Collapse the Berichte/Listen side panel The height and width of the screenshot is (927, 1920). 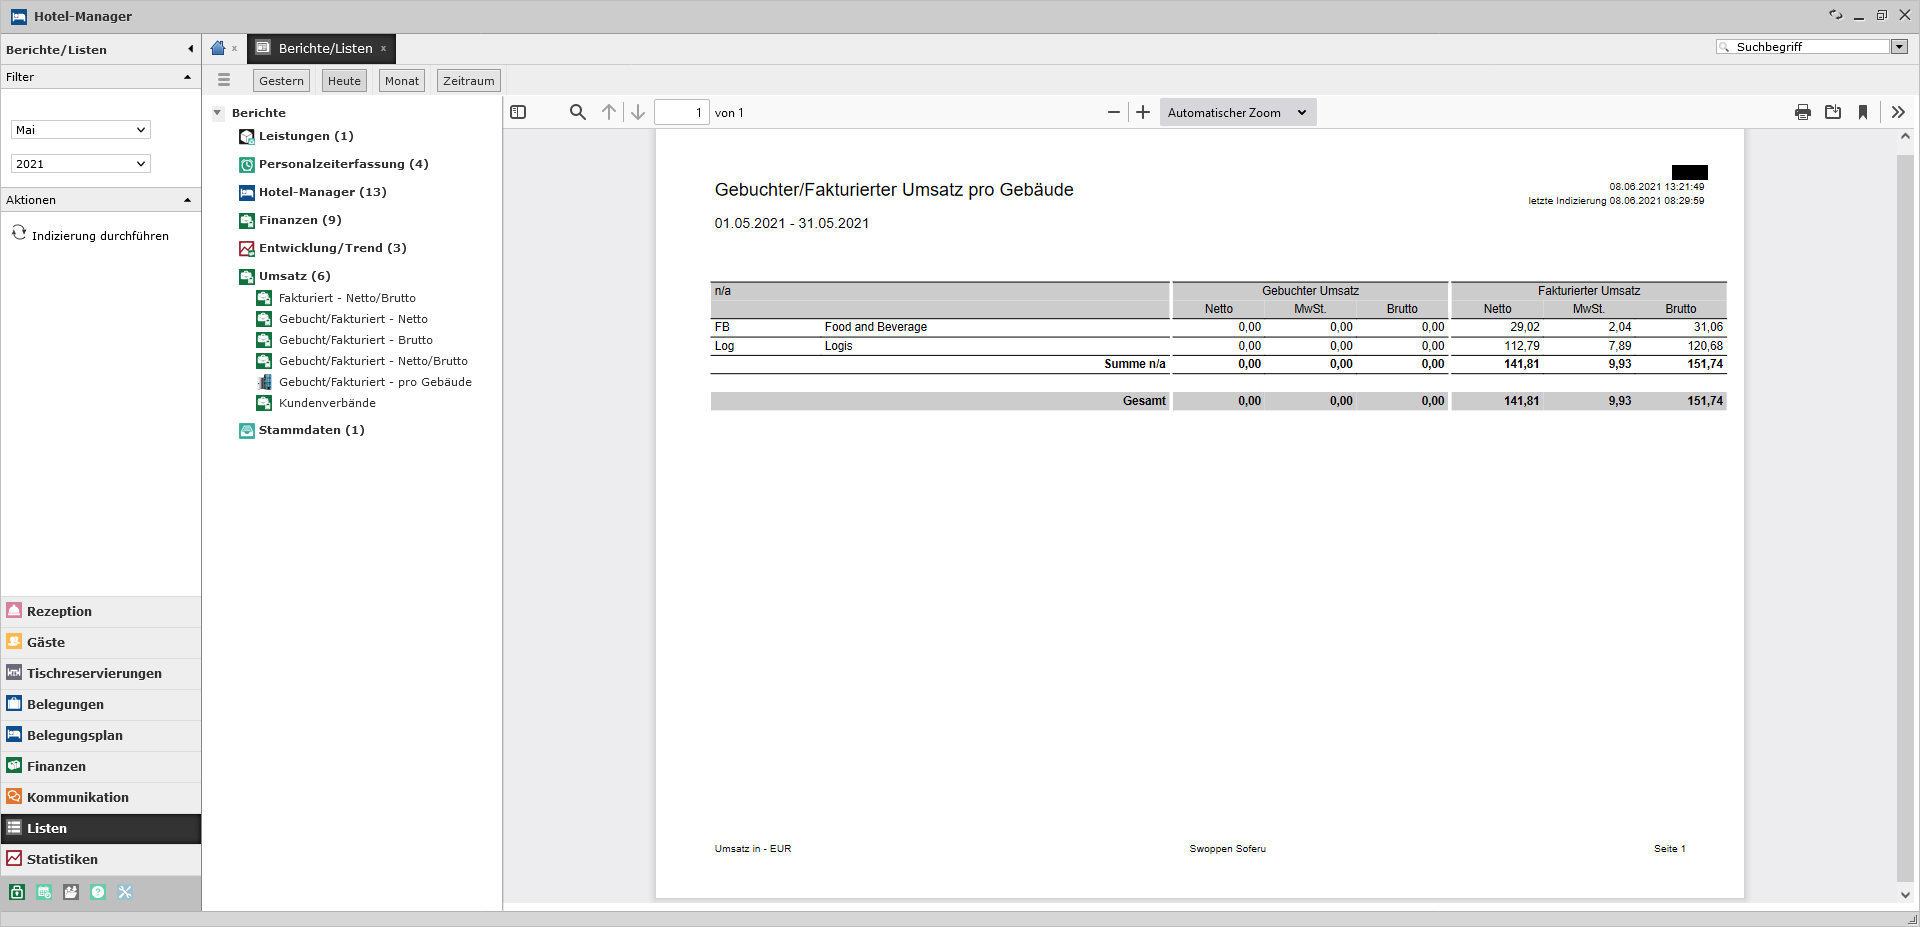(190, 49)
